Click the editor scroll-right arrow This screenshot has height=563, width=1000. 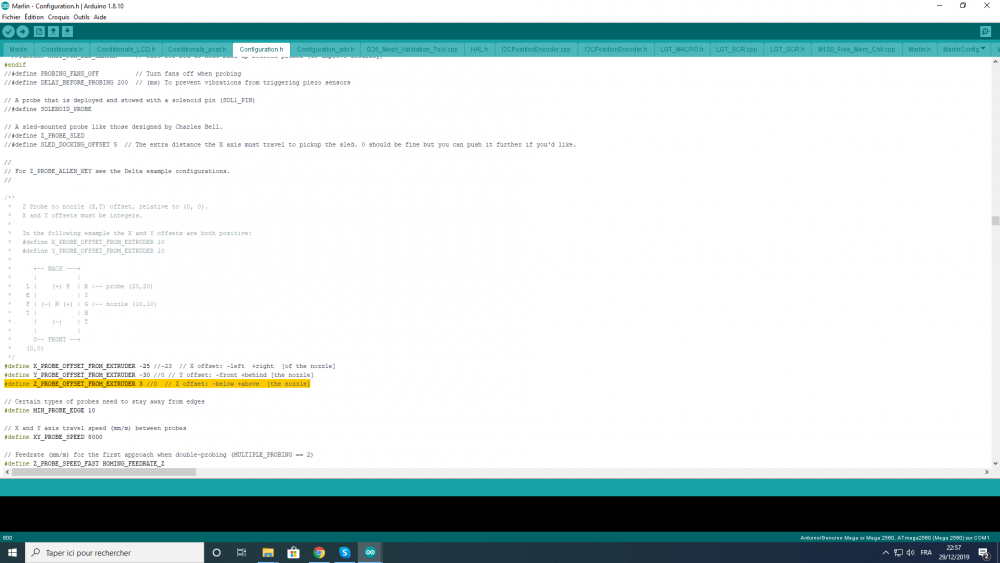pos(987,472)
